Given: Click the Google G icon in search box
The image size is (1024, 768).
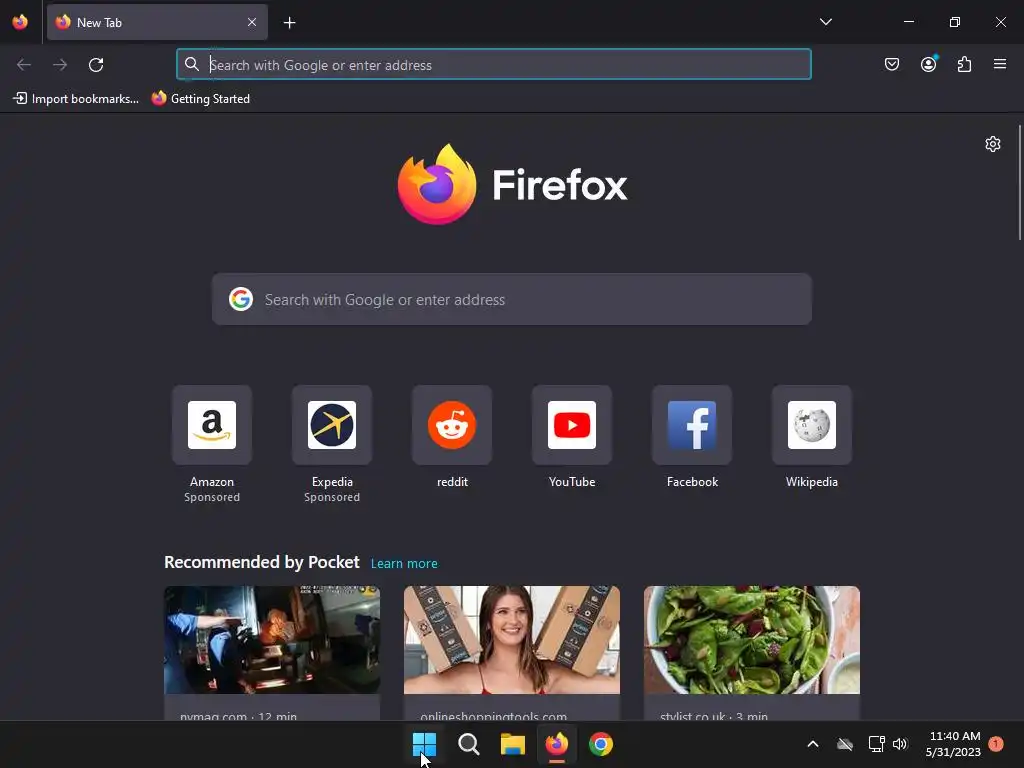Looking at the screenshot, I should pos(241,299).
